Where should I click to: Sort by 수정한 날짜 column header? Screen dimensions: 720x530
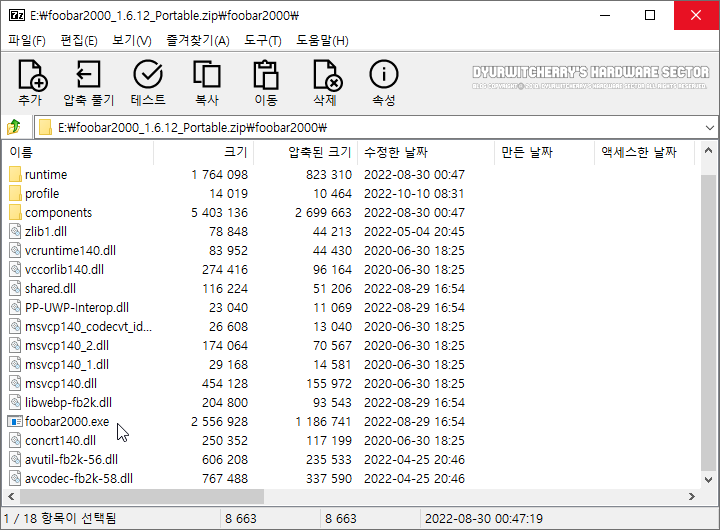pos(426,152)
